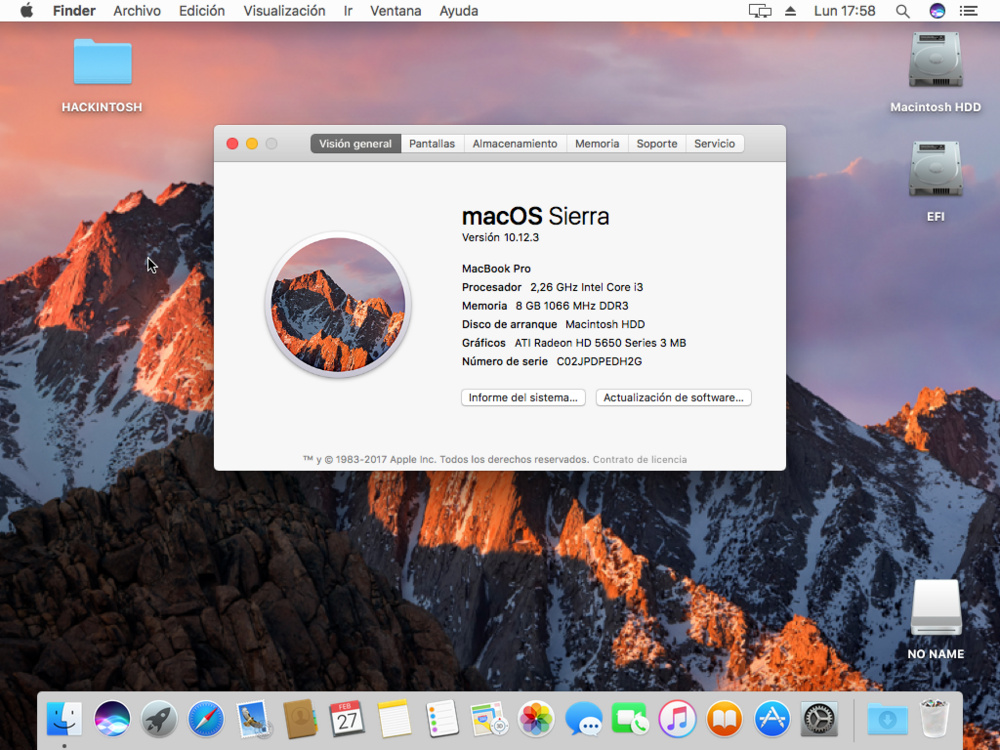Open Notification Center from menu bar
This screenshot has width=1000, height=750.
coord(969,11)
